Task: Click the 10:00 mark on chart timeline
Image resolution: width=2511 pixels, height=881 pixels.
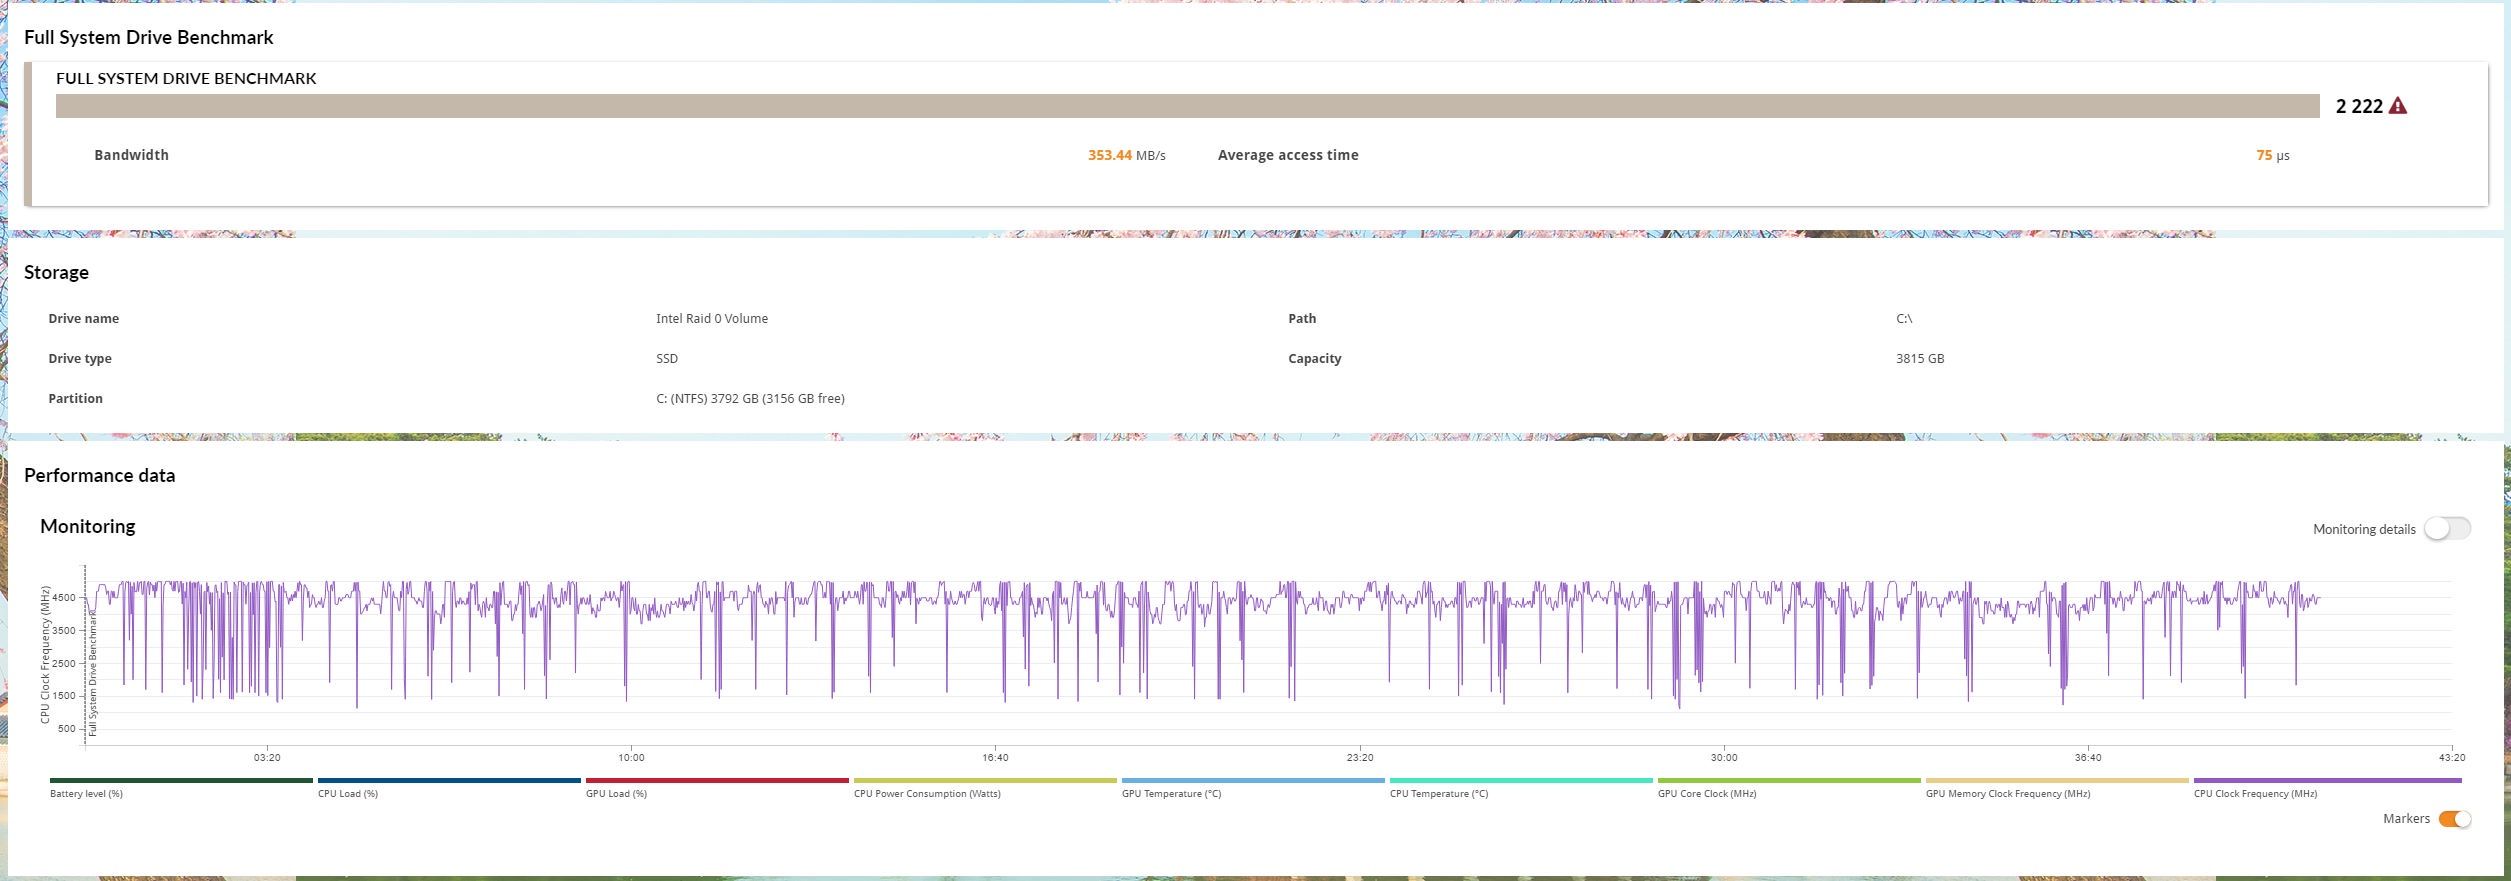Action: pyautogui.click(x=631, y=757)
